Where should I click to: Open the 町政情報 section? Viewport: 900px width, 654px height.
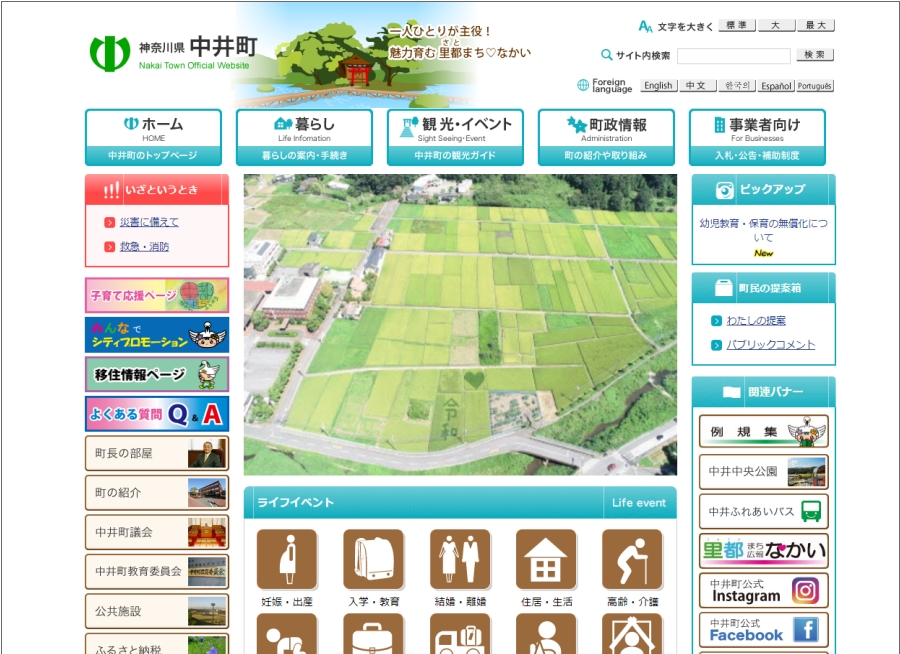click(x=603, y=135)
